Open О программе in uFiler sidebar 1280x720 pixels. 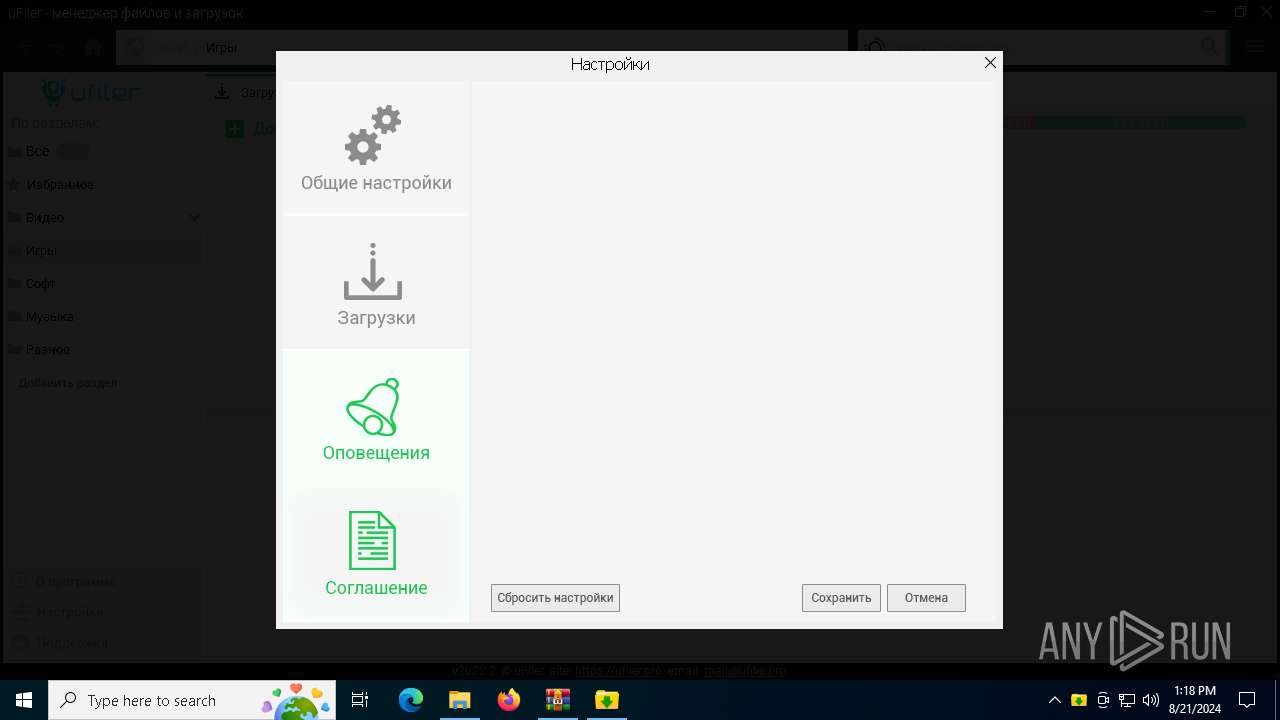coord(102,581)
